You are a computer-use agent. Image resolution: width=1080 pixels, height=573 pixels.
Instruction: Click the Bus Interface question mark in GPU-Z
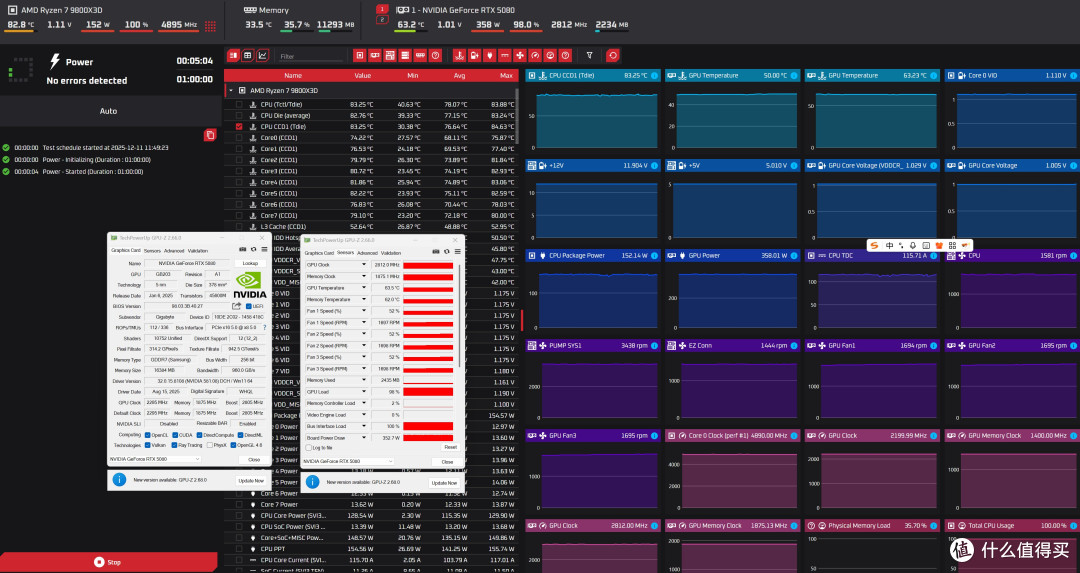pos(264,327)
